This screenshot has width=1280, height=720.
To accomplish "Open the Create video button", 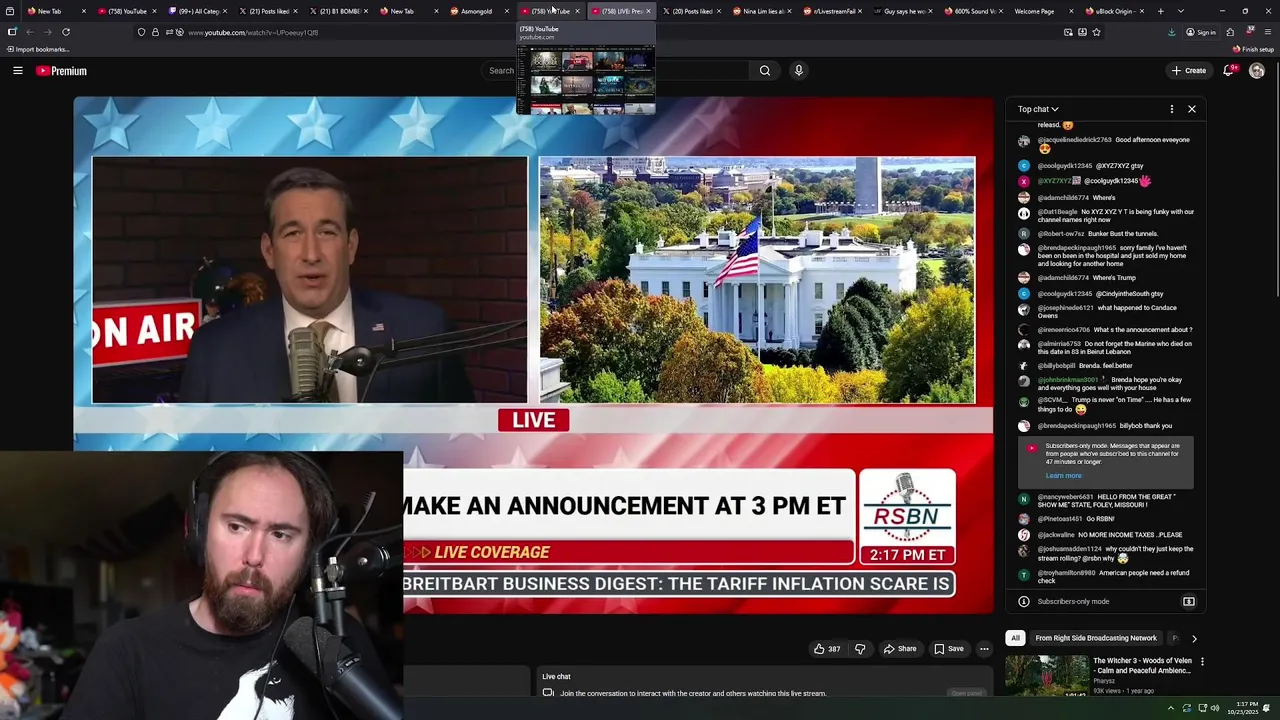I will tap(1189, 71).
